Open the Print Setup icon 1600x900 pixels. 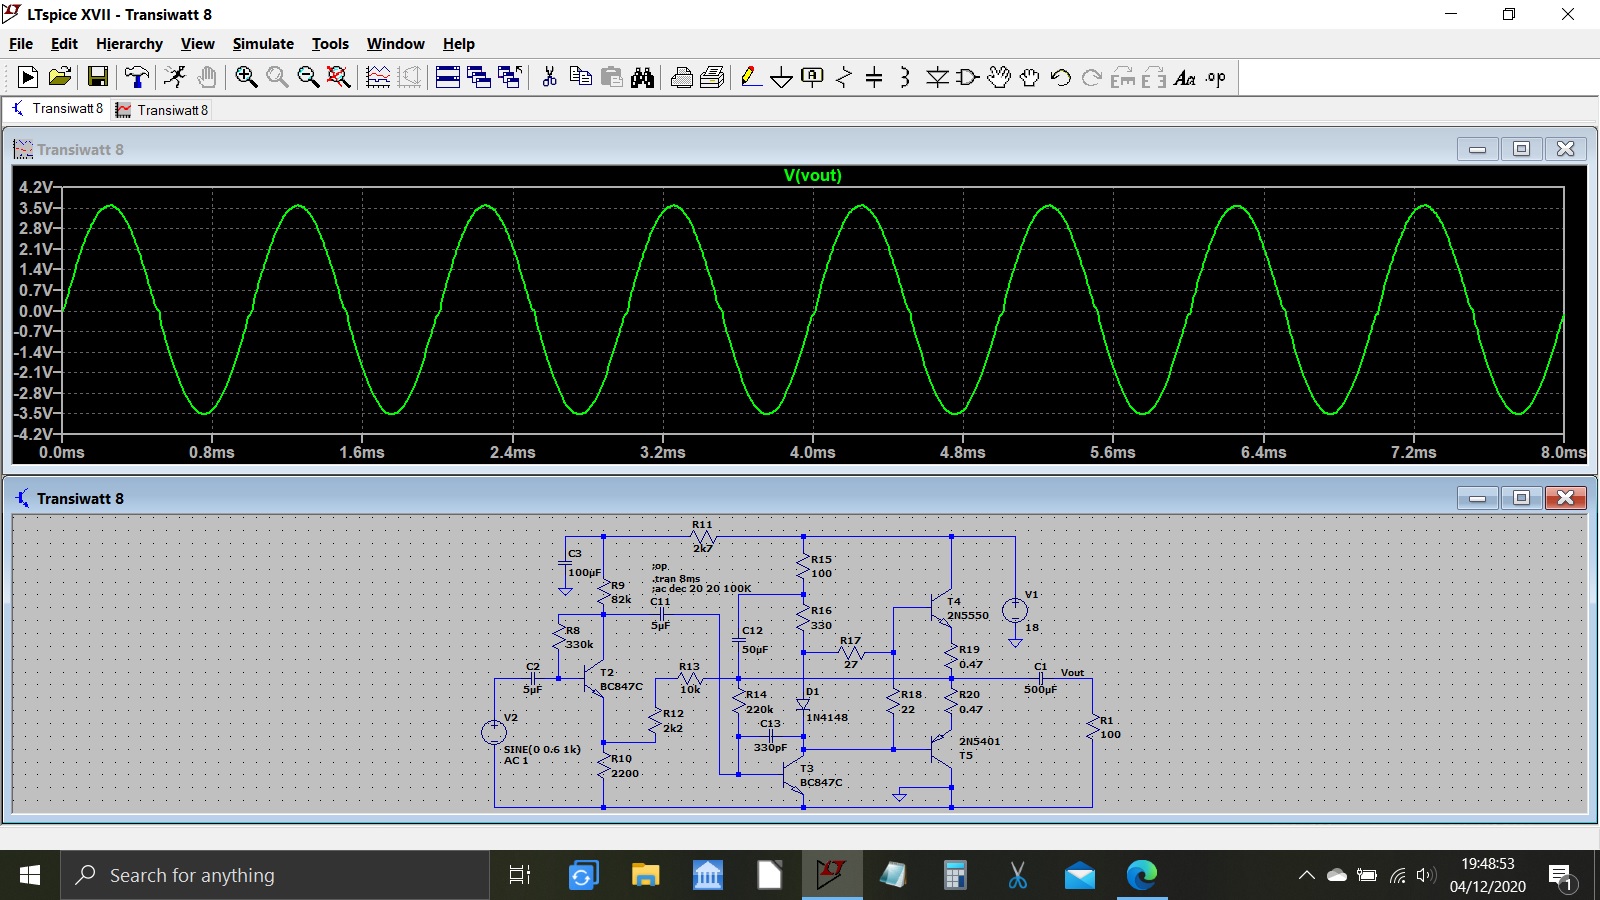[713, 77]
